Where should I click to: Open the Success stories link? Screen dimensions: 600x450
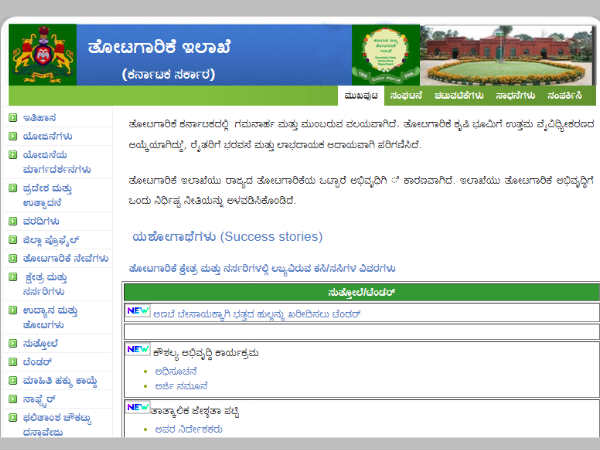click(227, 237)
